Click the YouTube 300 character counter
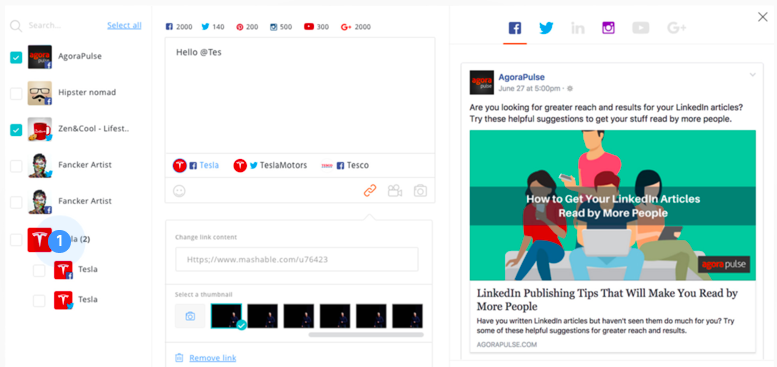This screenshot has height=367, width=777. (317, 27)
